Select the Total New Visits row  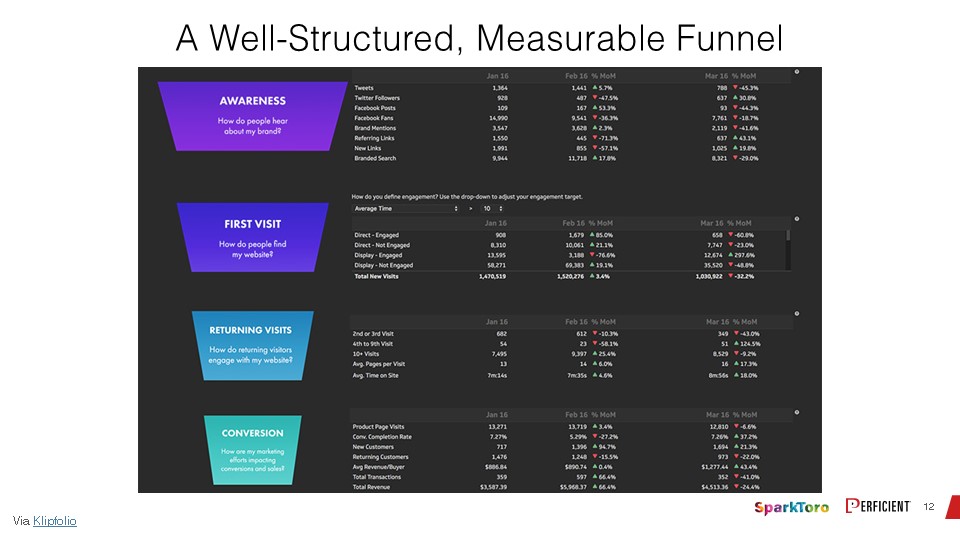tap(571, 276)
